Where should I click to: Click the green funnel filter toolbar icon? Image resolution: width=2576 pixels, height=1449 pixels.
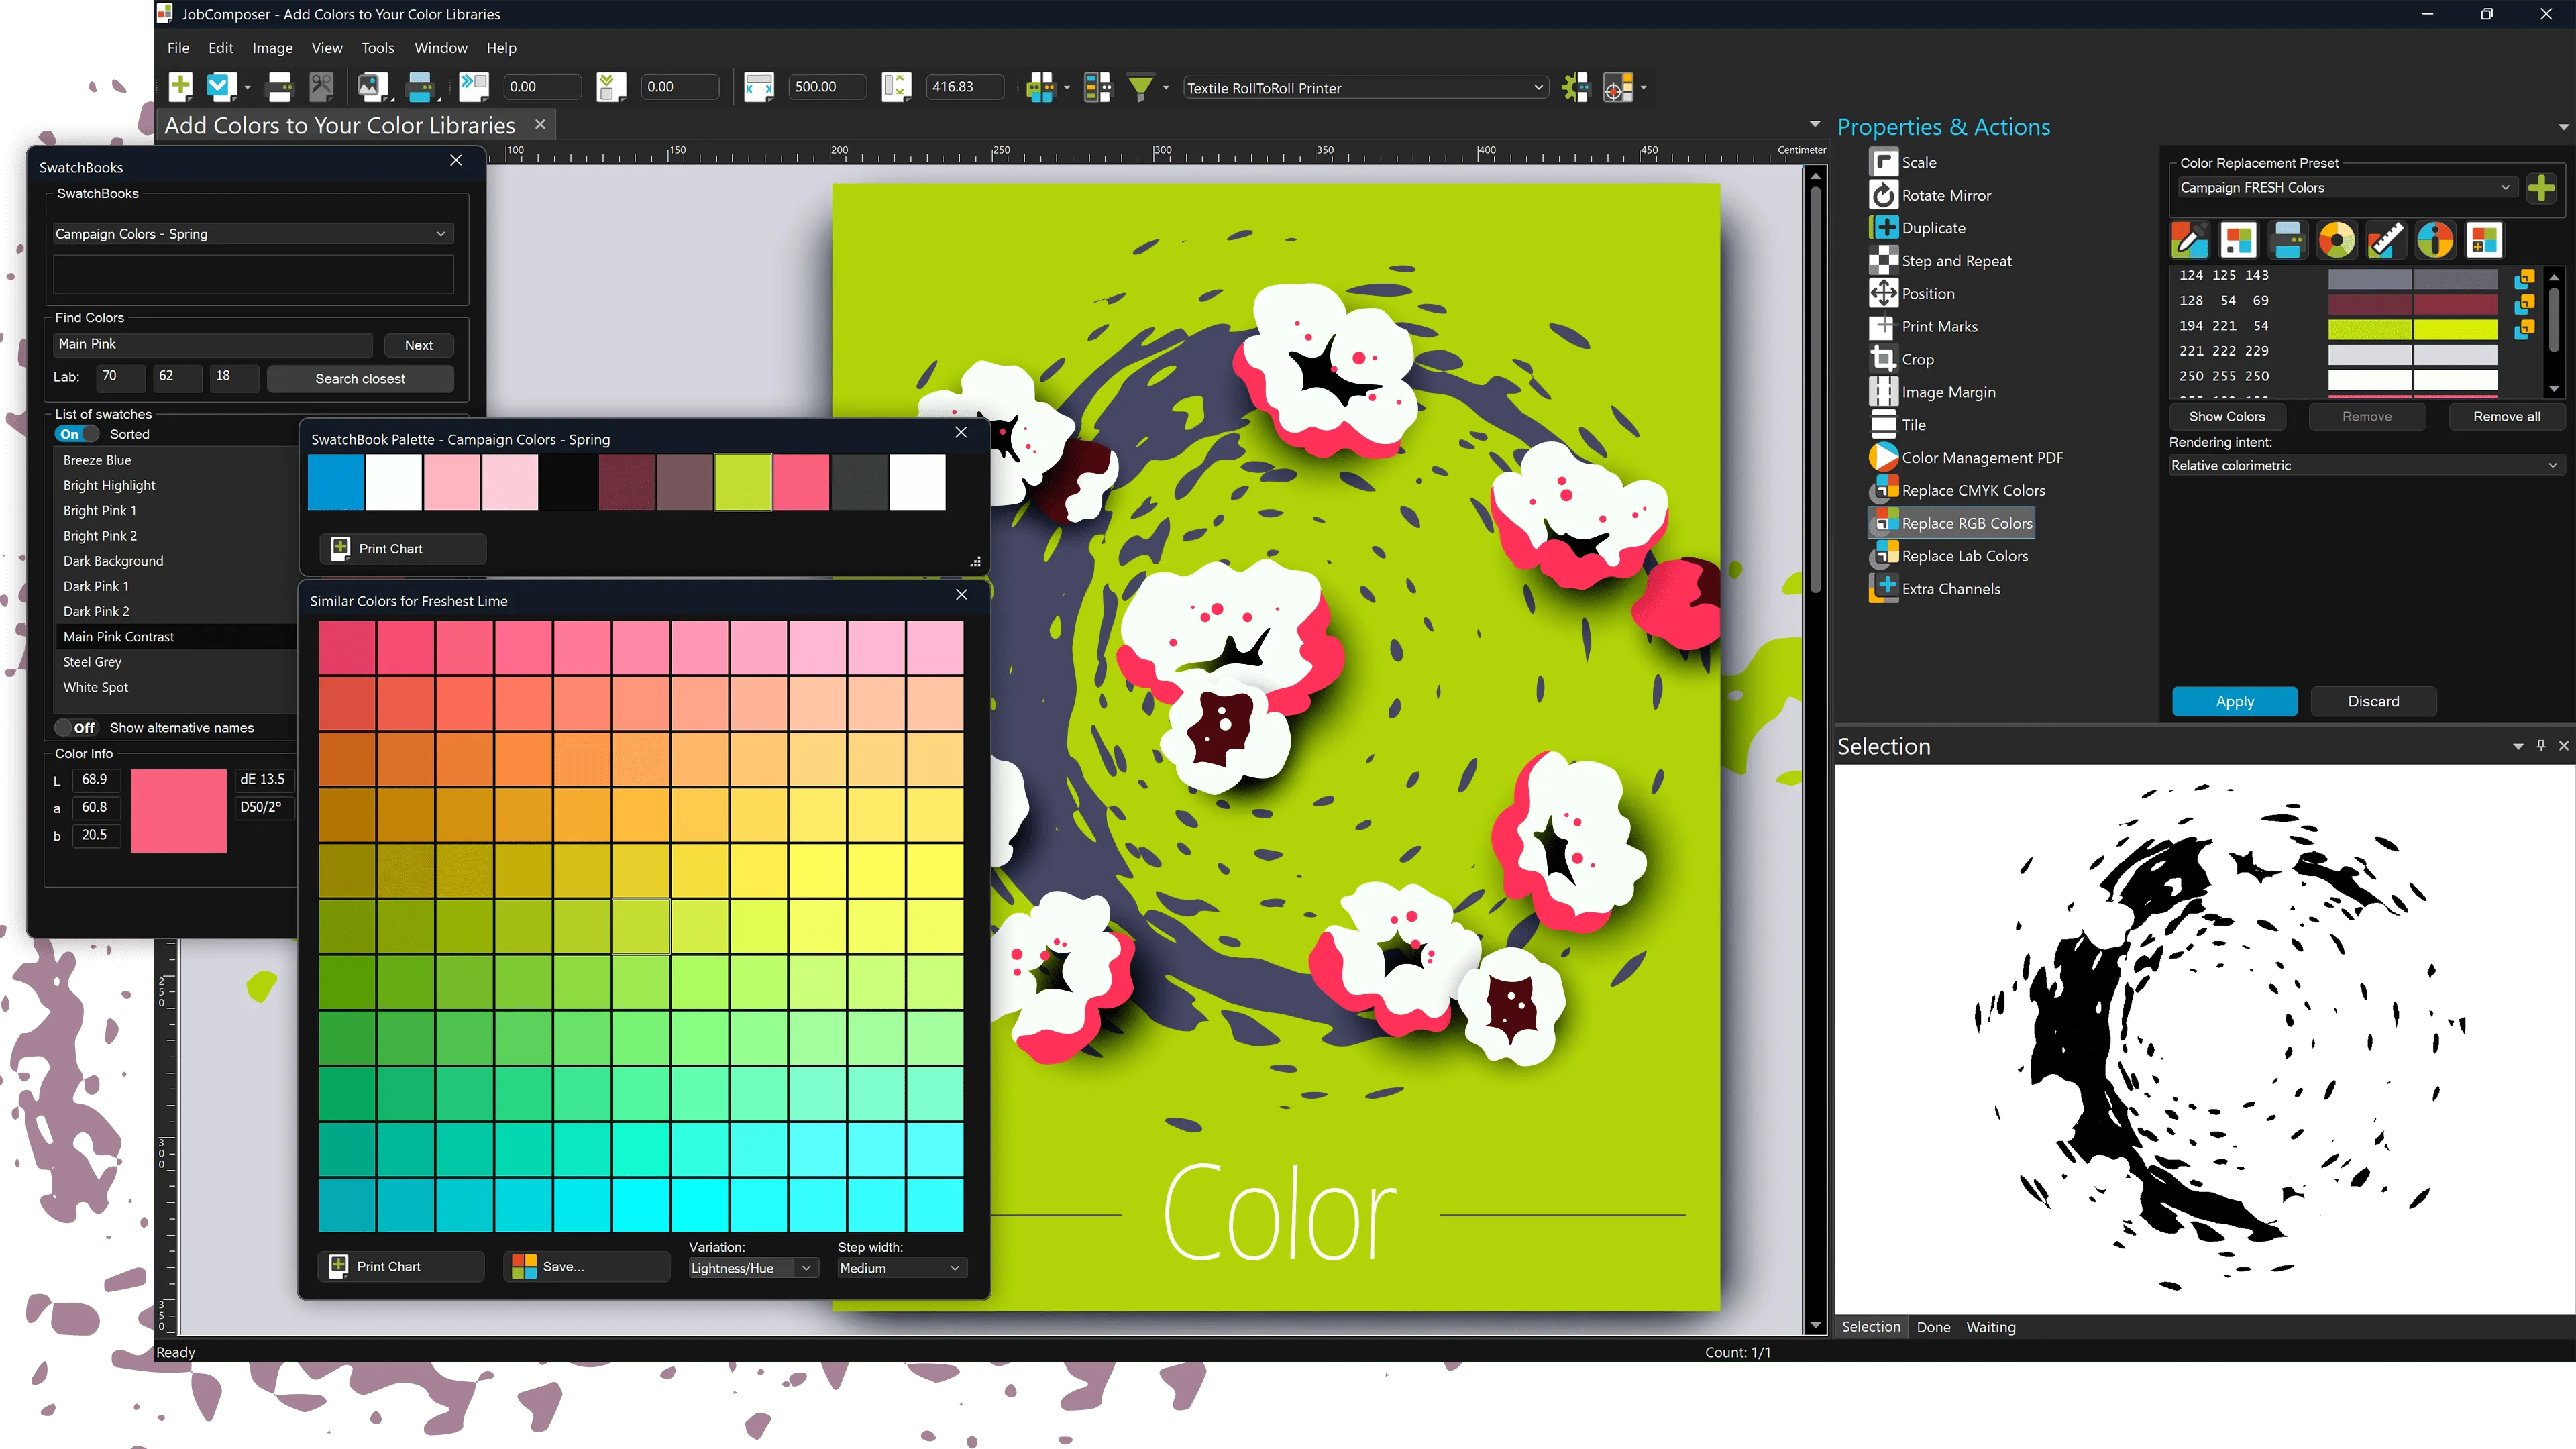pyautogui.click(x=1140, y=87)
